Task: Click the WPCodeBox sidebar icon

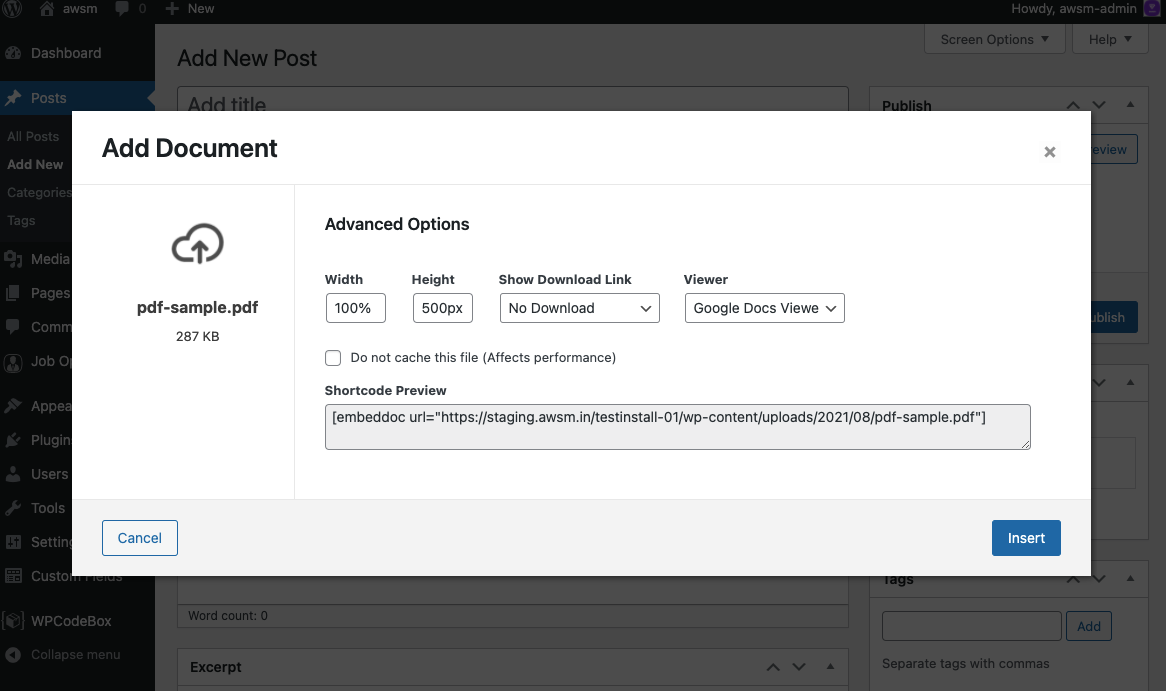Action: [x=14, y=621]
